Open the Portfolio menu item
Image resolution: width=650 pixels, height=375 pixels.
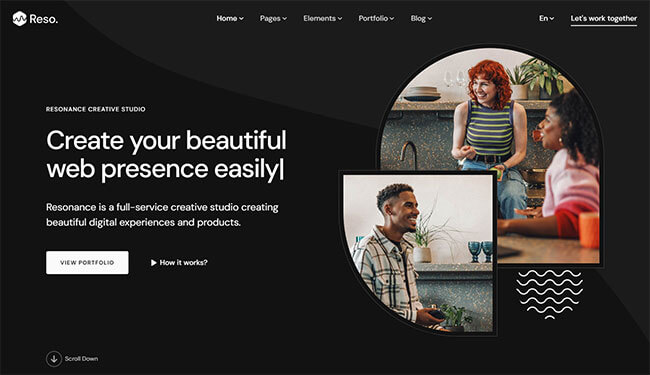tap(373, 18)
